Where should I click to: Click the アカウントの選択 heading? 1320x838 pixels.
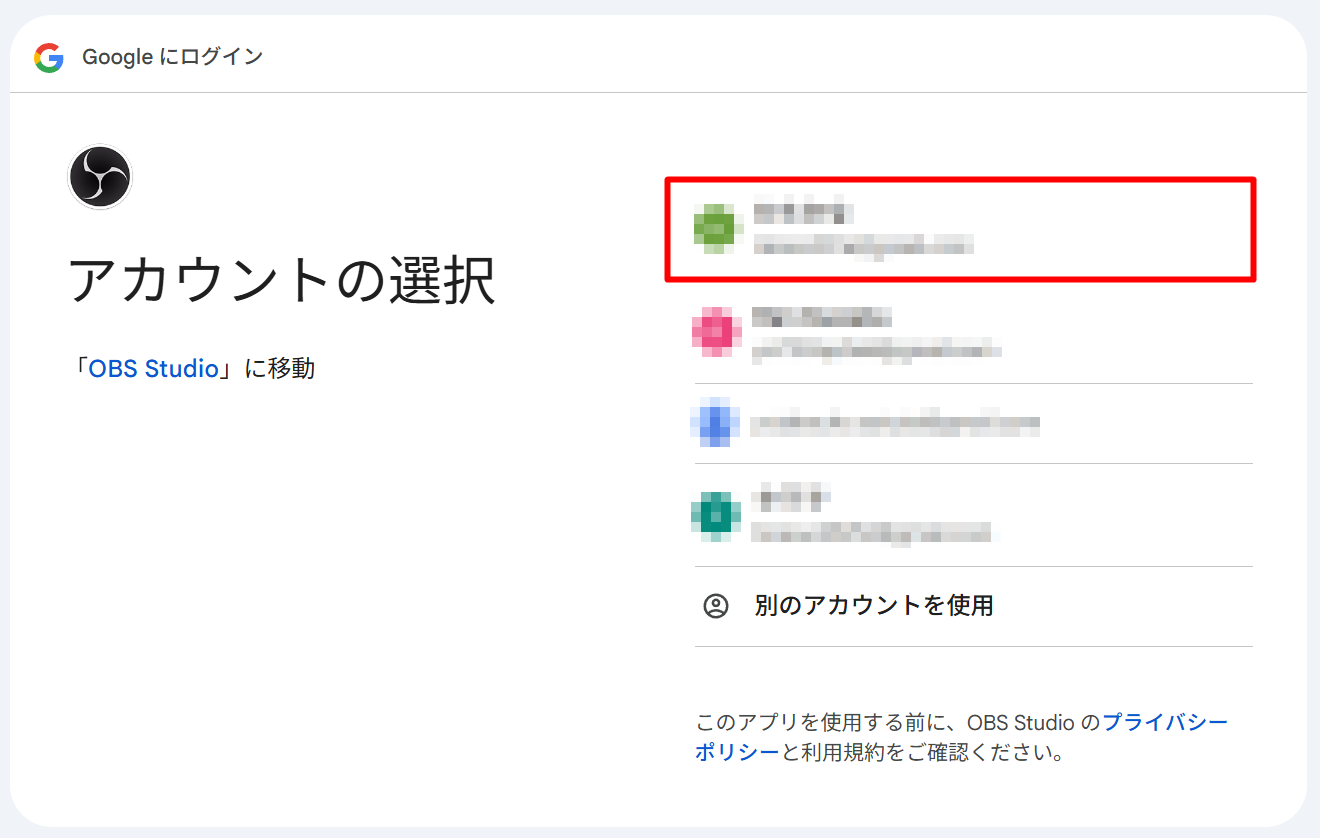[281, 280]
